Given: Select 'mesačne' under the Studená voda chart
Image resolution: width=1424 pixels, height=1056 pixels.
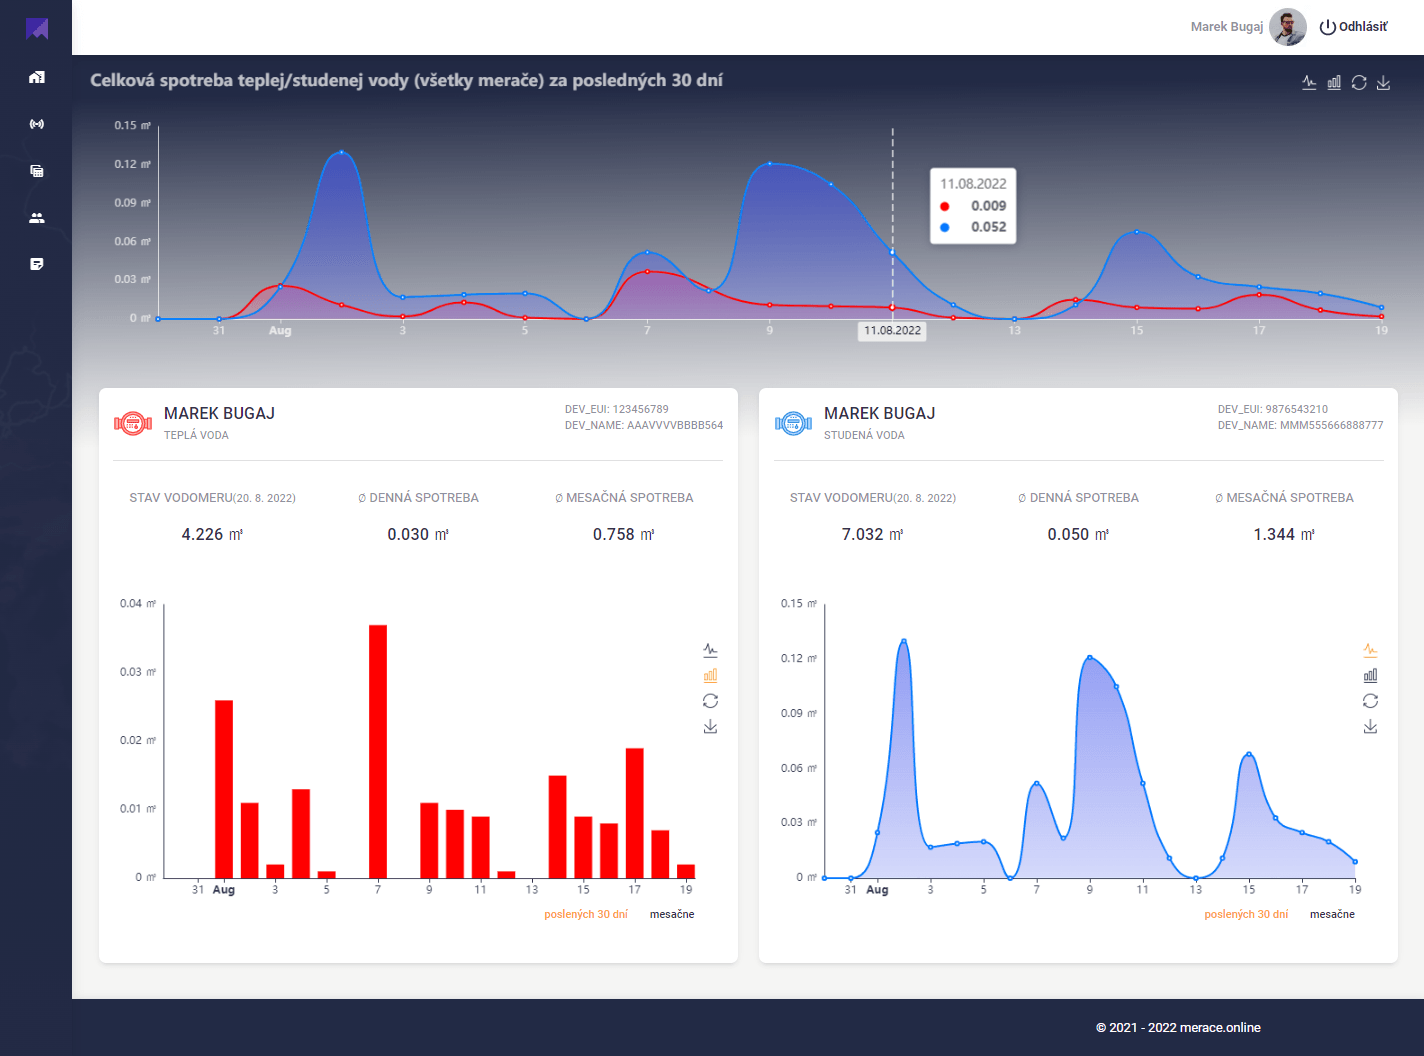Looking at the screenshot, I should pyautogui.click(x=1332, y=914).
